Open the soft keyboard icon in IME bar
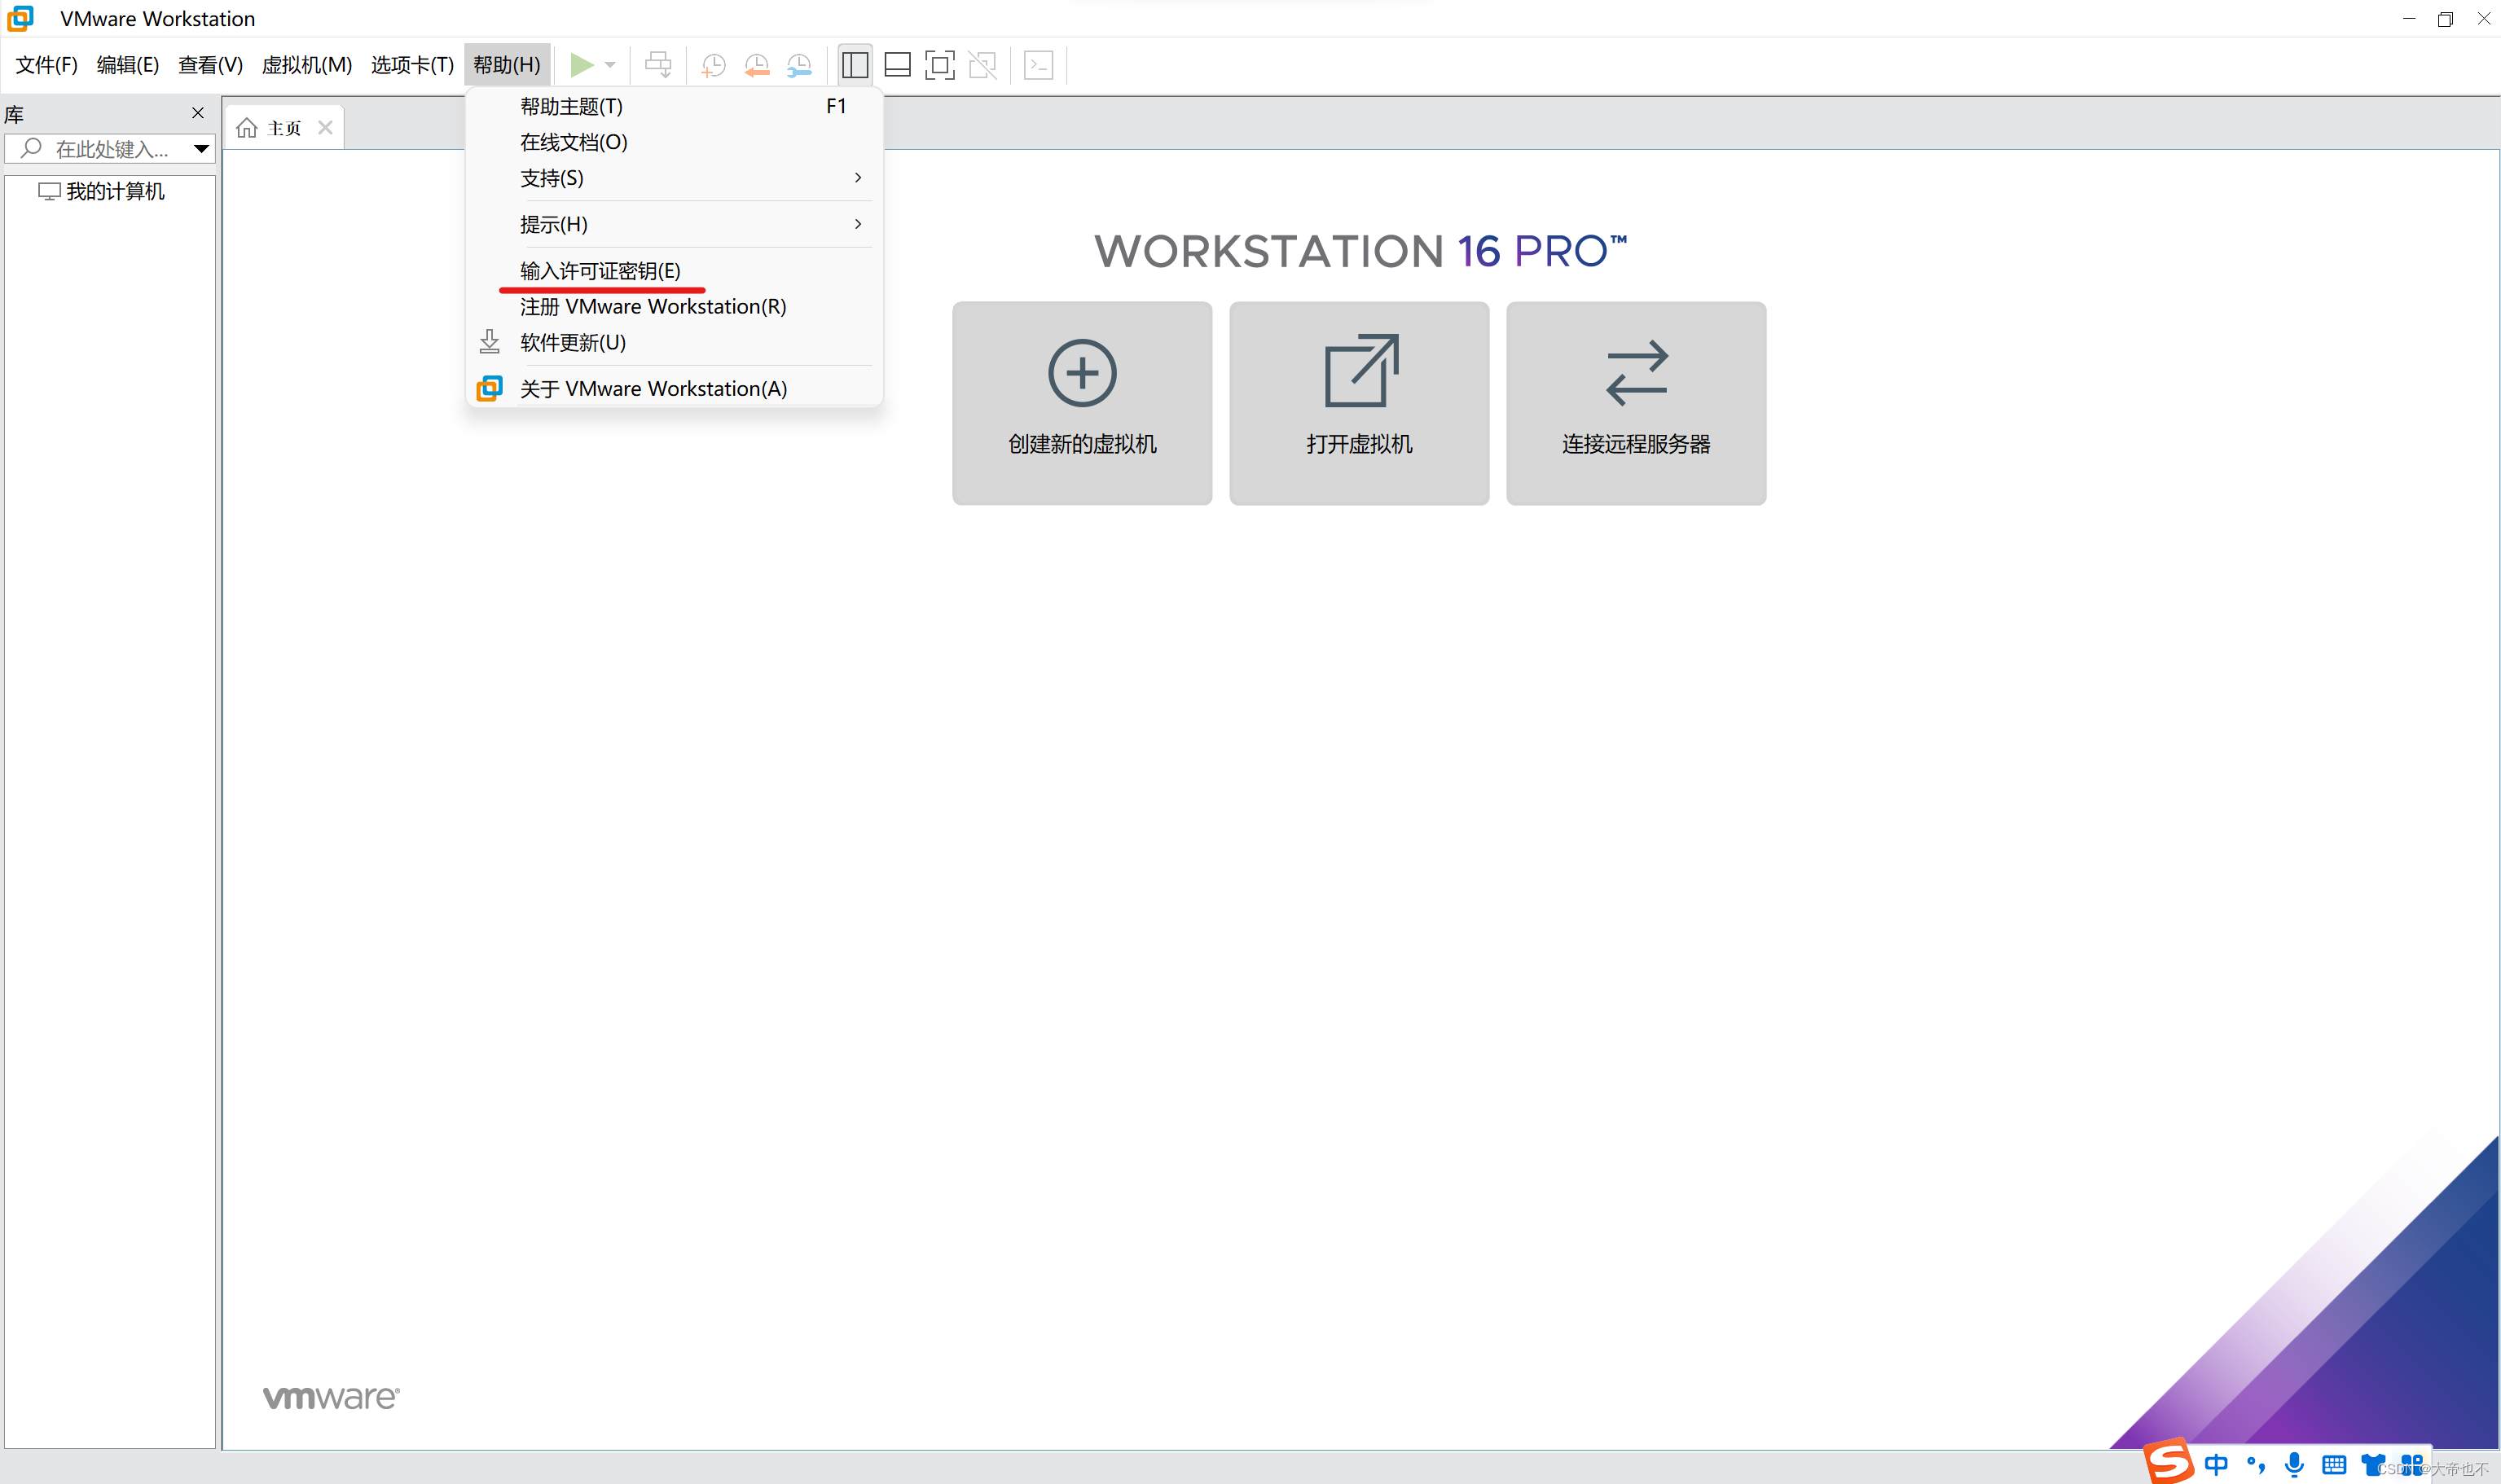Viewport: 2501px width, 1484px height. 2334,1465
